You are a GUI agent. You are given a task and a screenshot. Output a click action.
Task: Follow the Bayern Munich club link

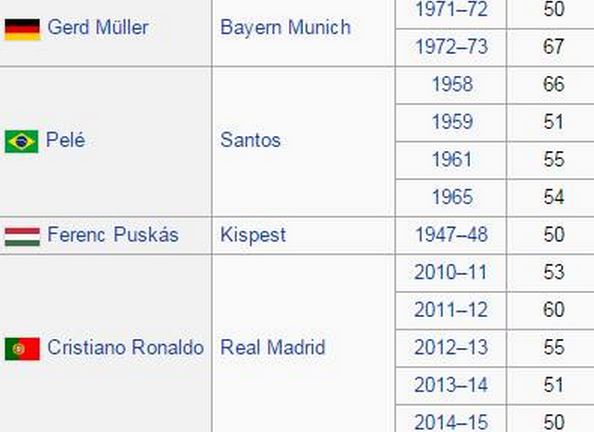tap(285, 28)
